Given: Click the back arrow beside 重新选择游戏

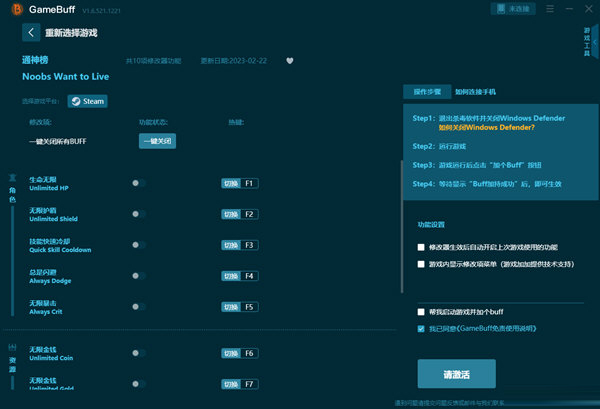Looking at the screenshot, I should (29, 32).
